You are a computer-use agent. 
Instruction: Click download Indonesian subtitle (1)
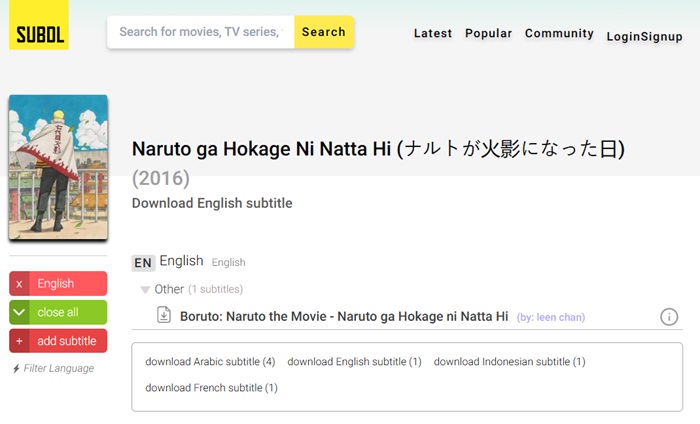pyautogui.click(x=509, y=362)
